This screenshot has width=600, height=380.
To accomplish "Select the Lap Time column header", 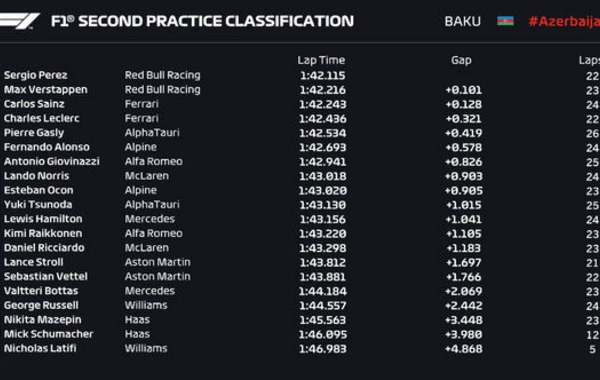I will pyautogui.click(x=321, y=60).
